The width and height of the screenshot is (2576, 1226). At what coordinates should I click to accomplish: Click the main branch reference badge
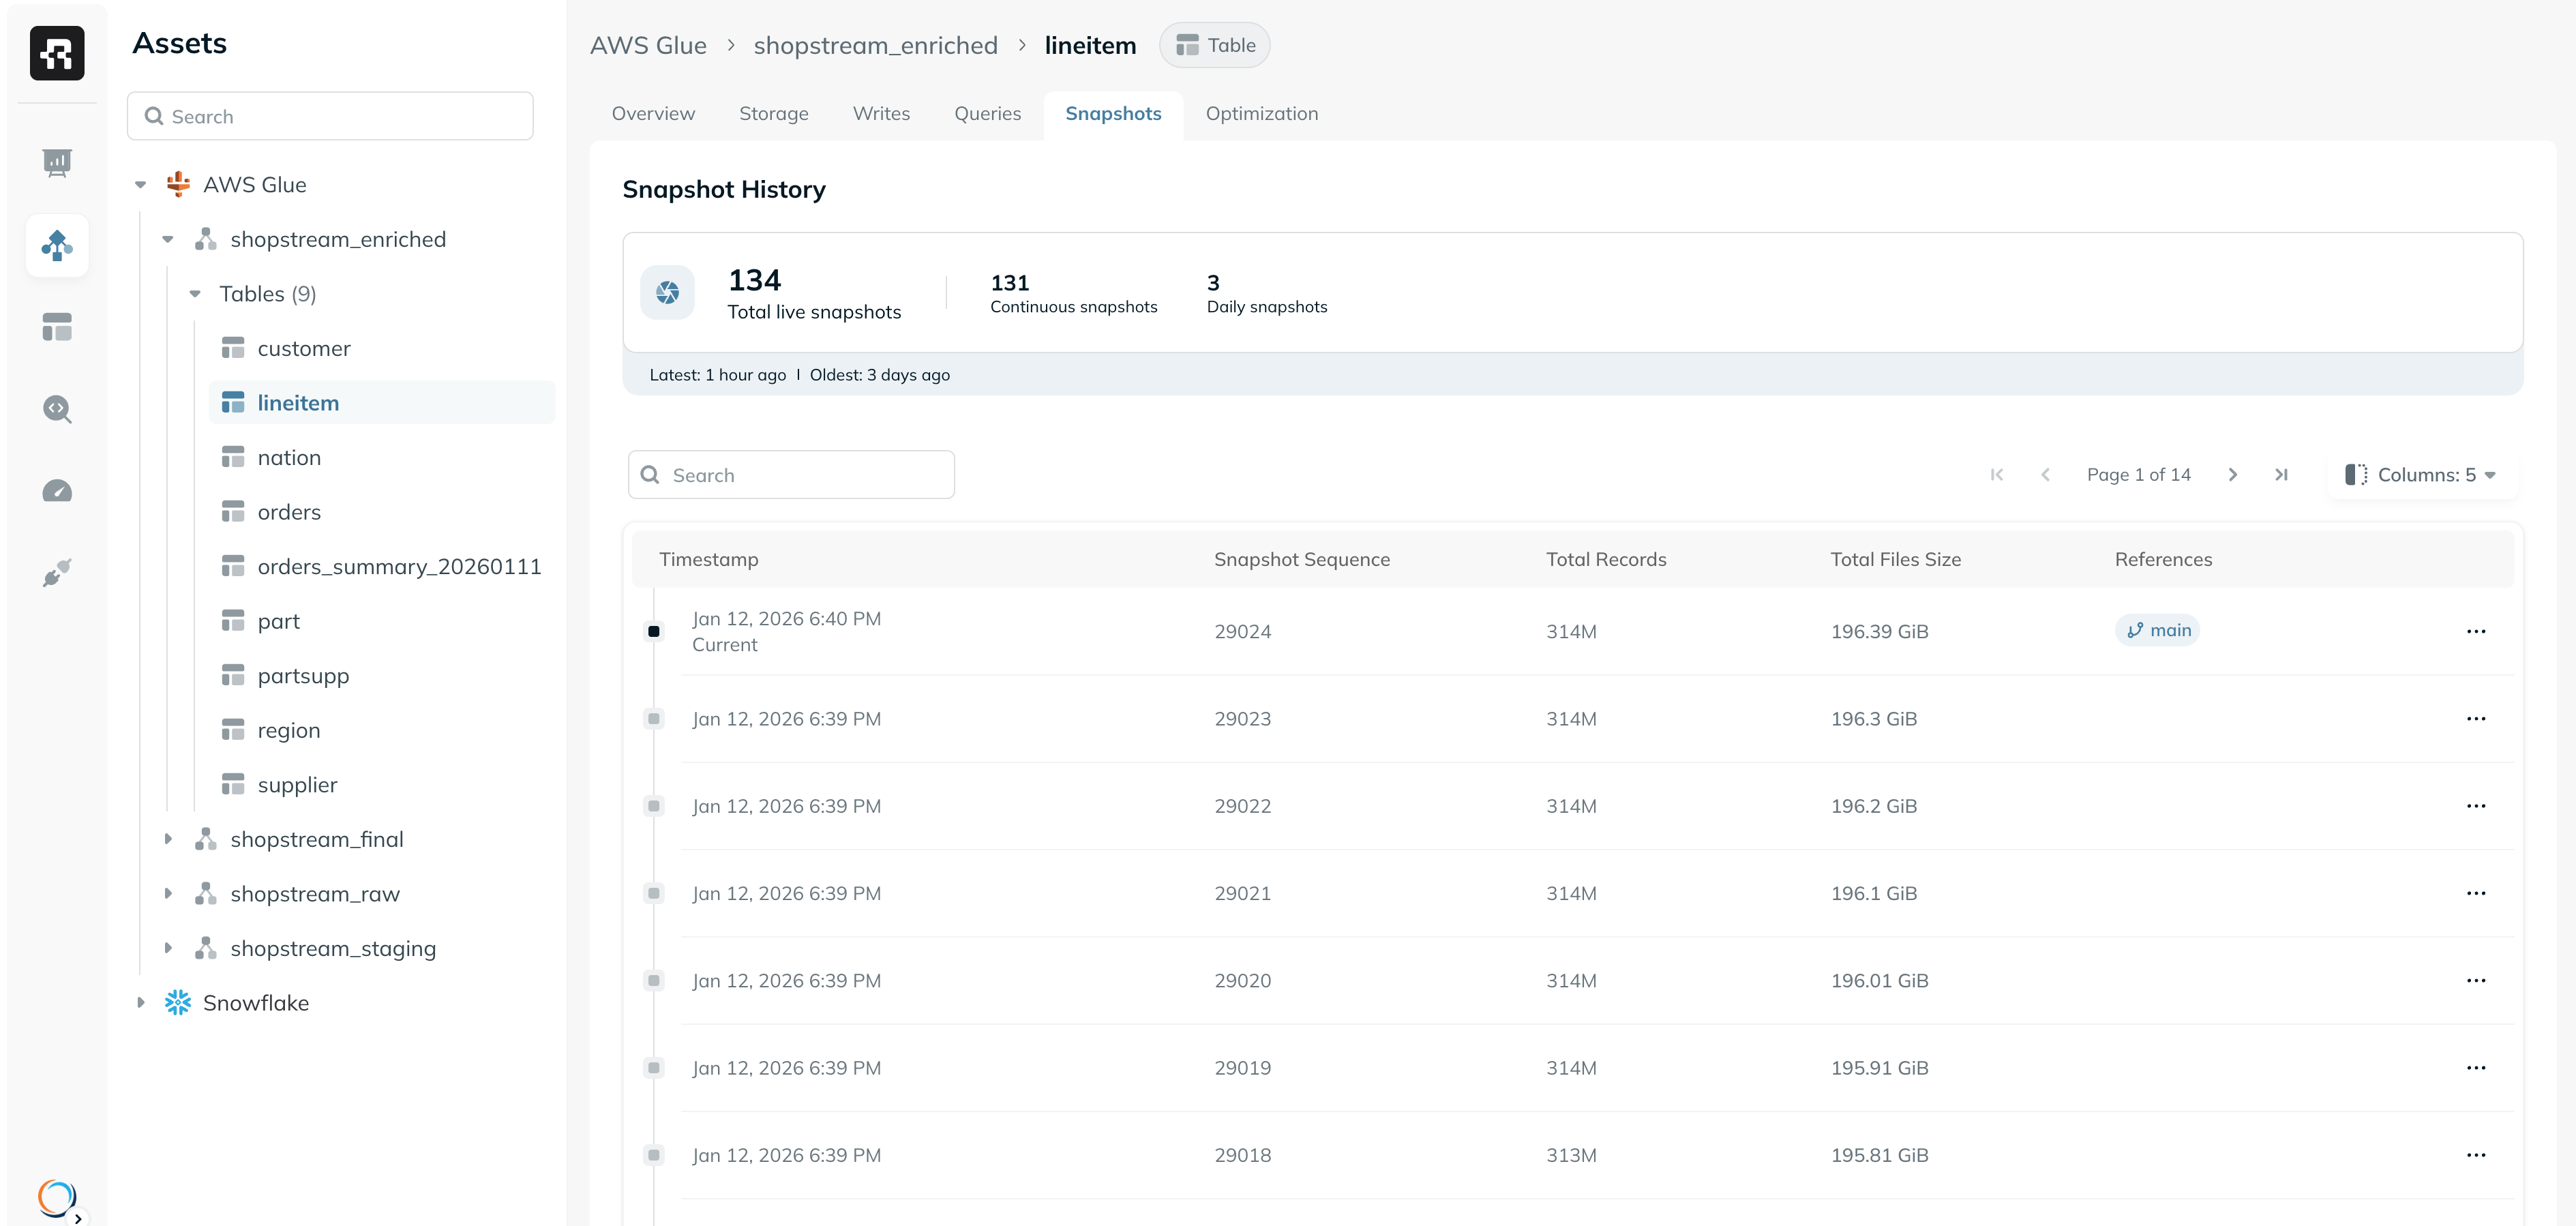[x=2157, y=630]
